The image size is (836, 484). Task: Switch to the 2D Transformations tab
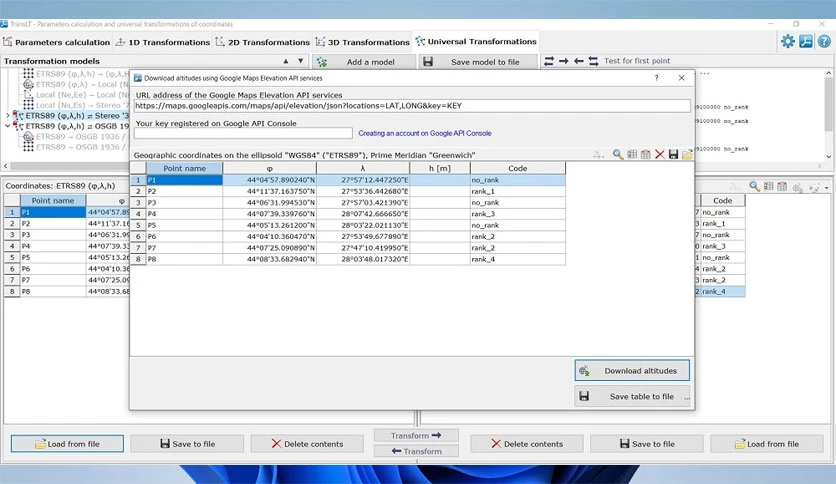click(x=262, y=42)
